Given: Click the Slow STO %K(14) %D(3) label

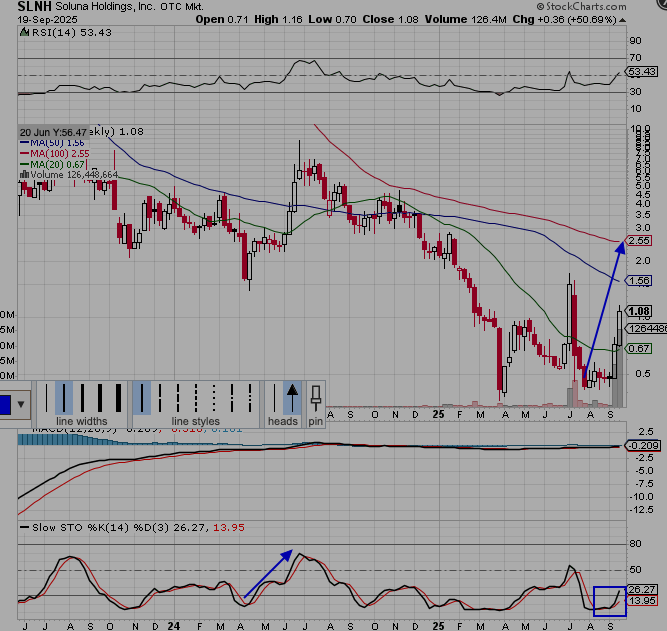Looking at the screenshot, I should click(x=100, y=528).
